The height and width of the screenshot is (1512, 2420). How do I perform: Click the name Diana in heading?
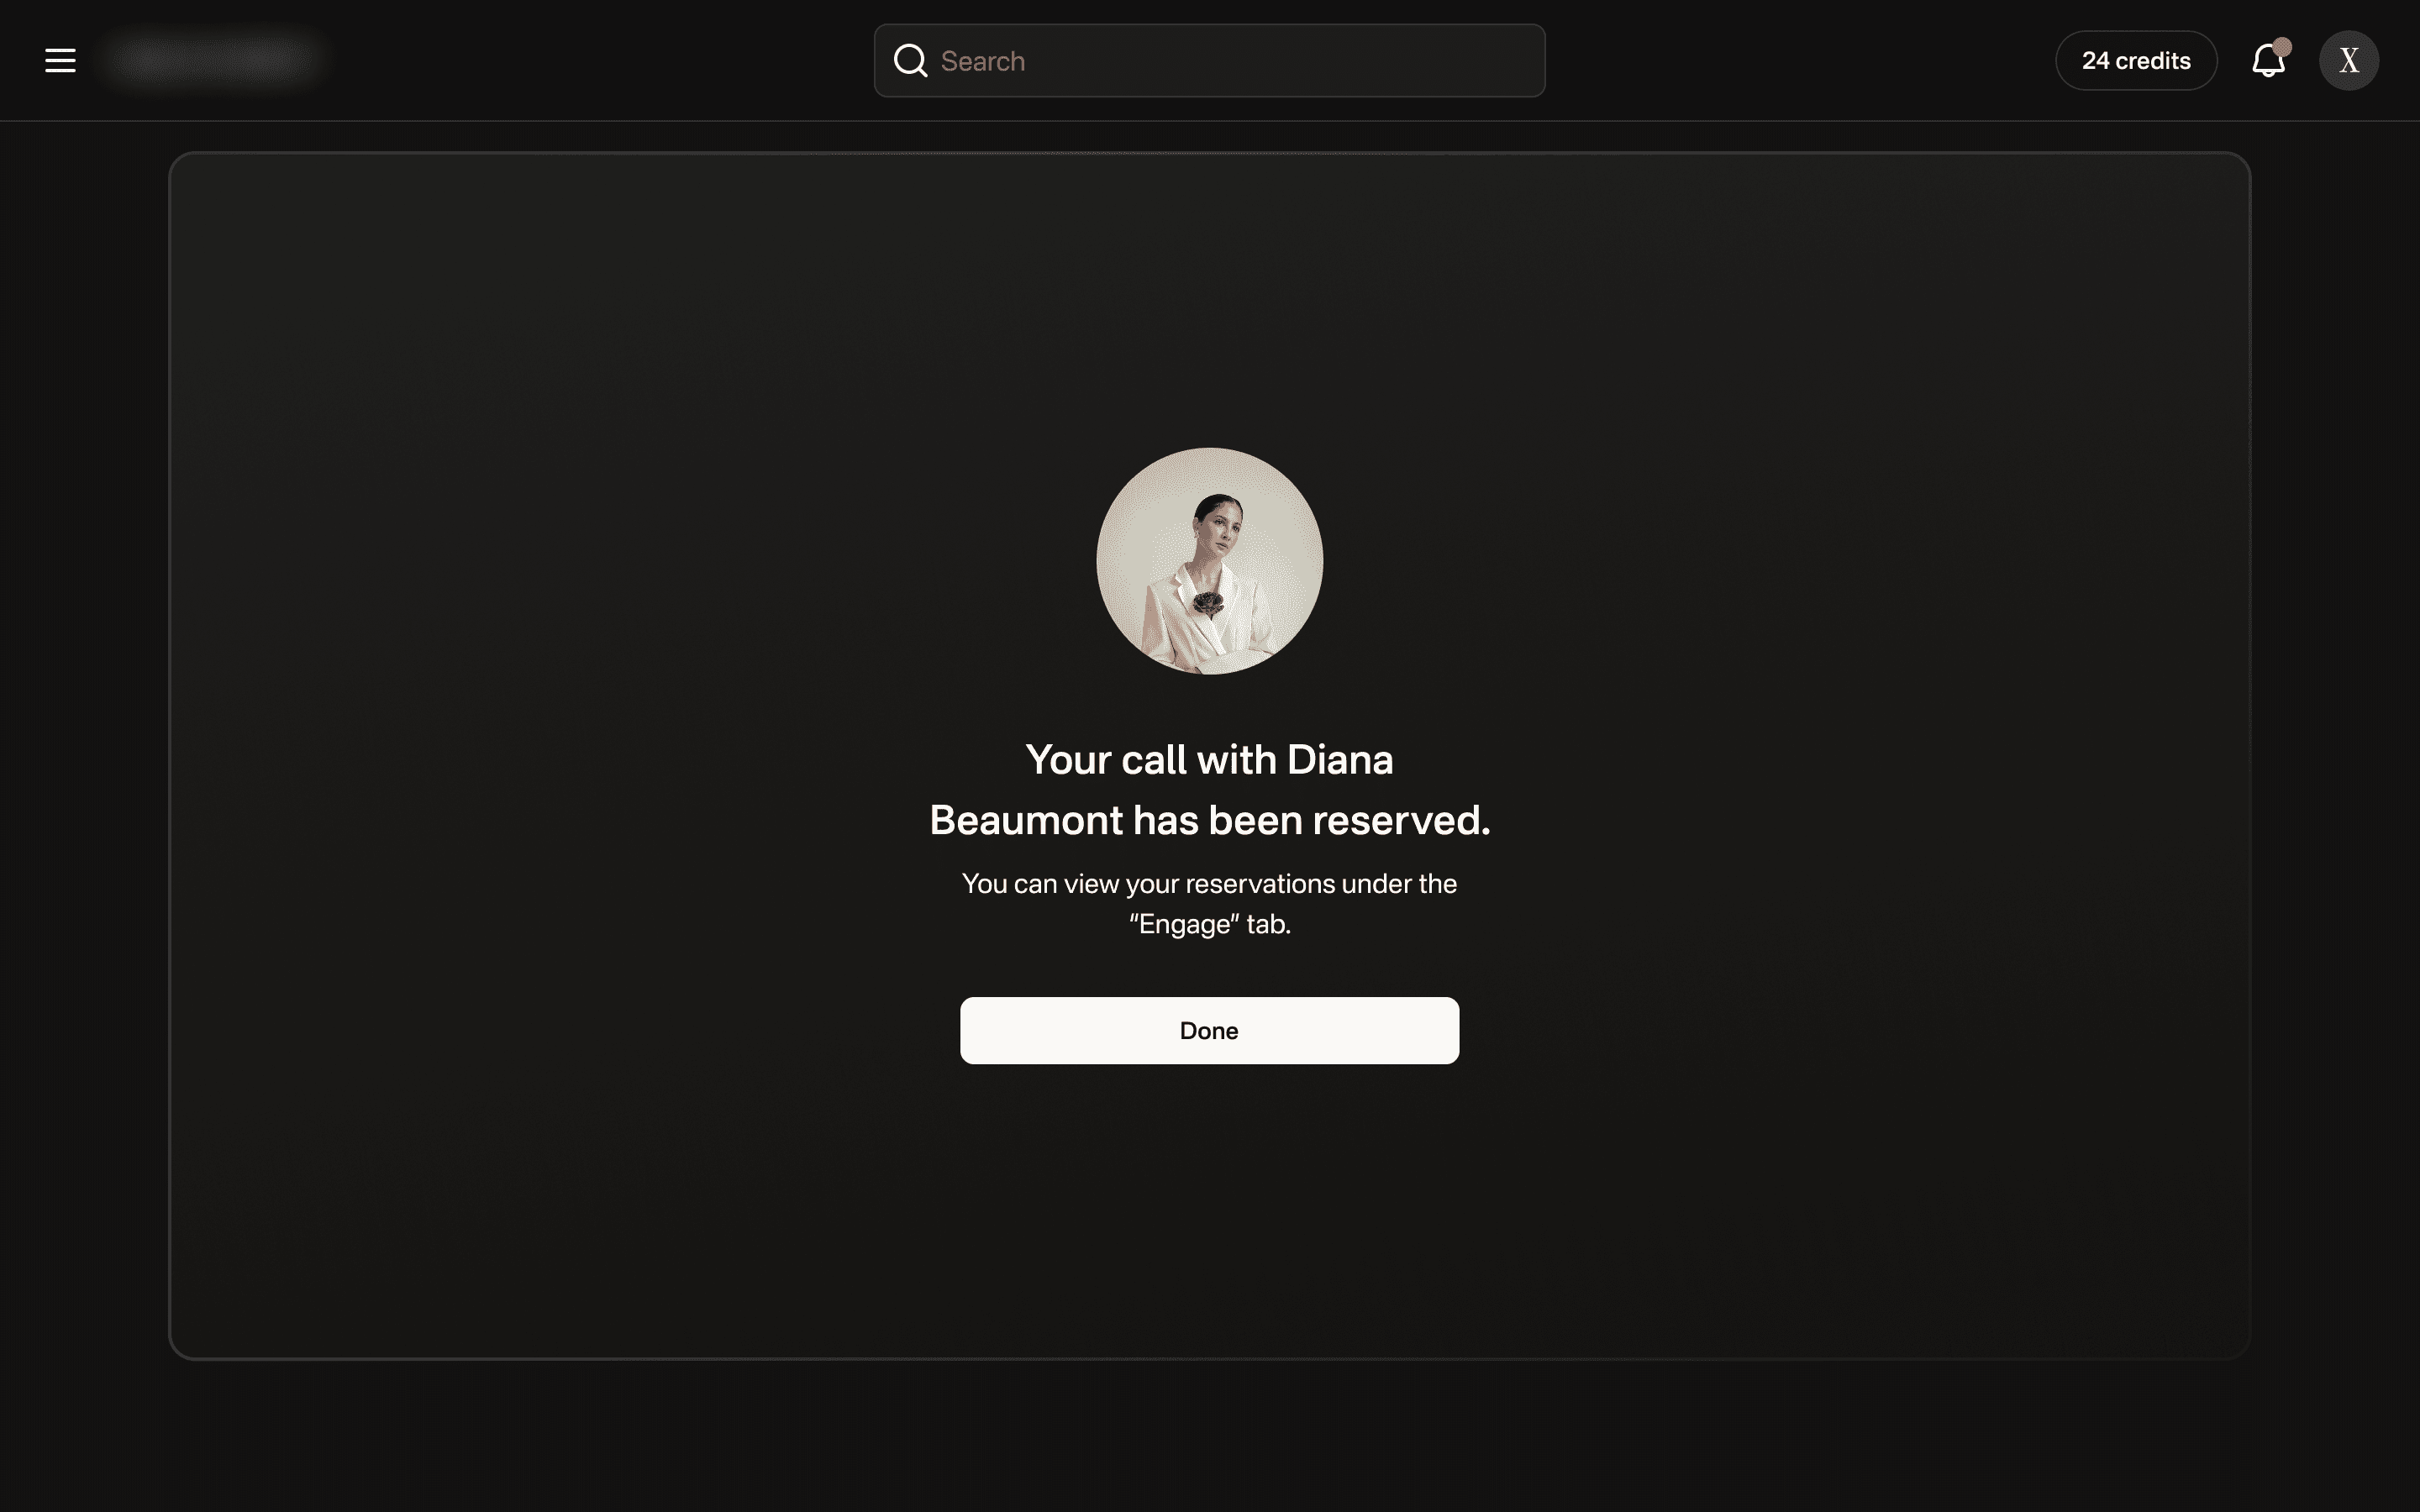1339,760
